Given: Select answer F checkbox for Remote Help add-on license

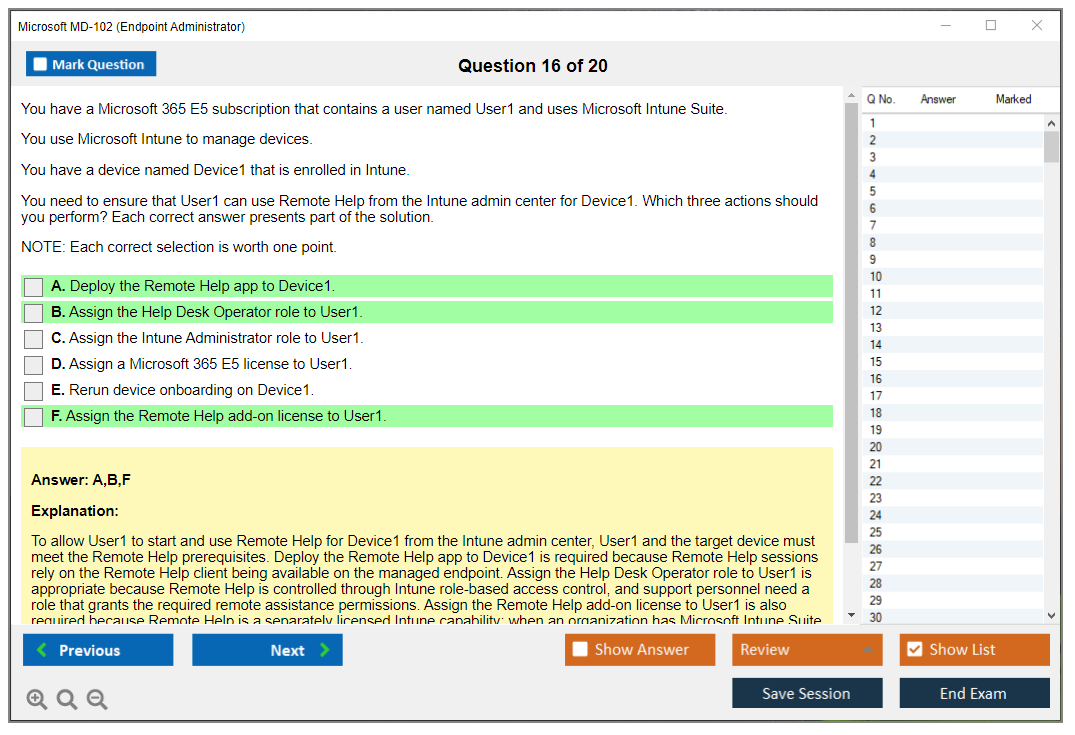Looking at the screenshot, I should [33, 417].
